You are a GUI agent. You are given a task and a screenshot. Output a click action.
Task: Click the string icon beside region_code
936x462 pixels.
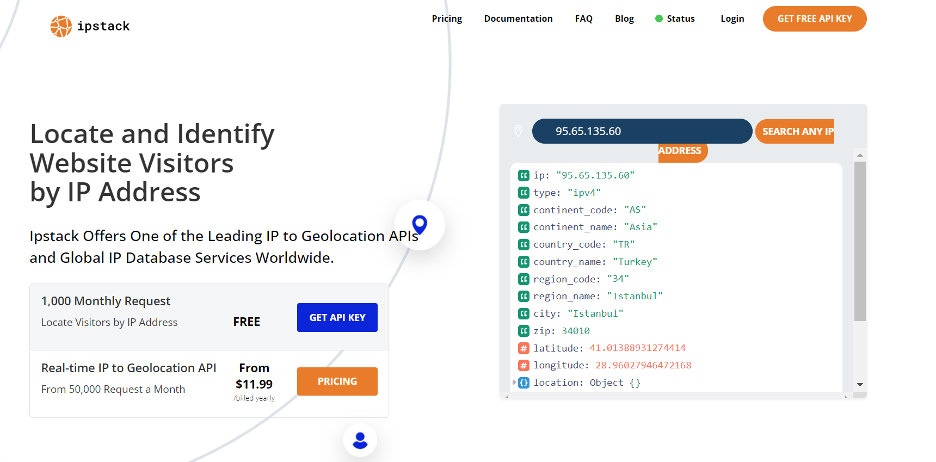coord(524,279)
